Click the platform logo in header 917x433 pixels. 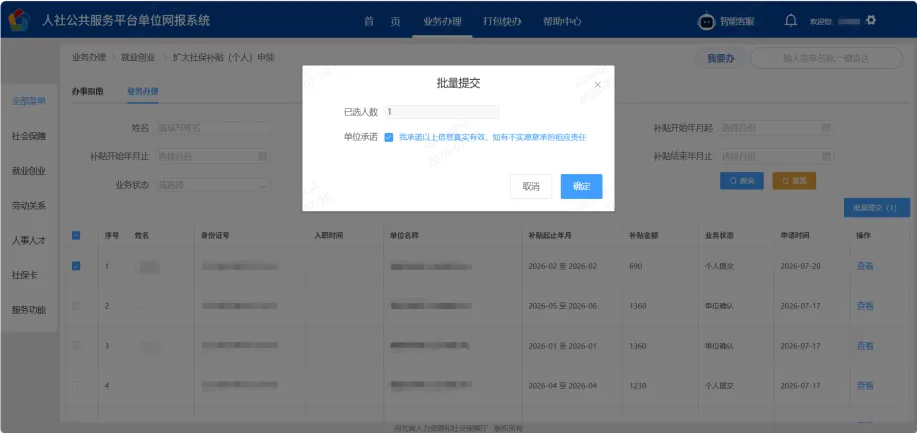tap(19, 20)
